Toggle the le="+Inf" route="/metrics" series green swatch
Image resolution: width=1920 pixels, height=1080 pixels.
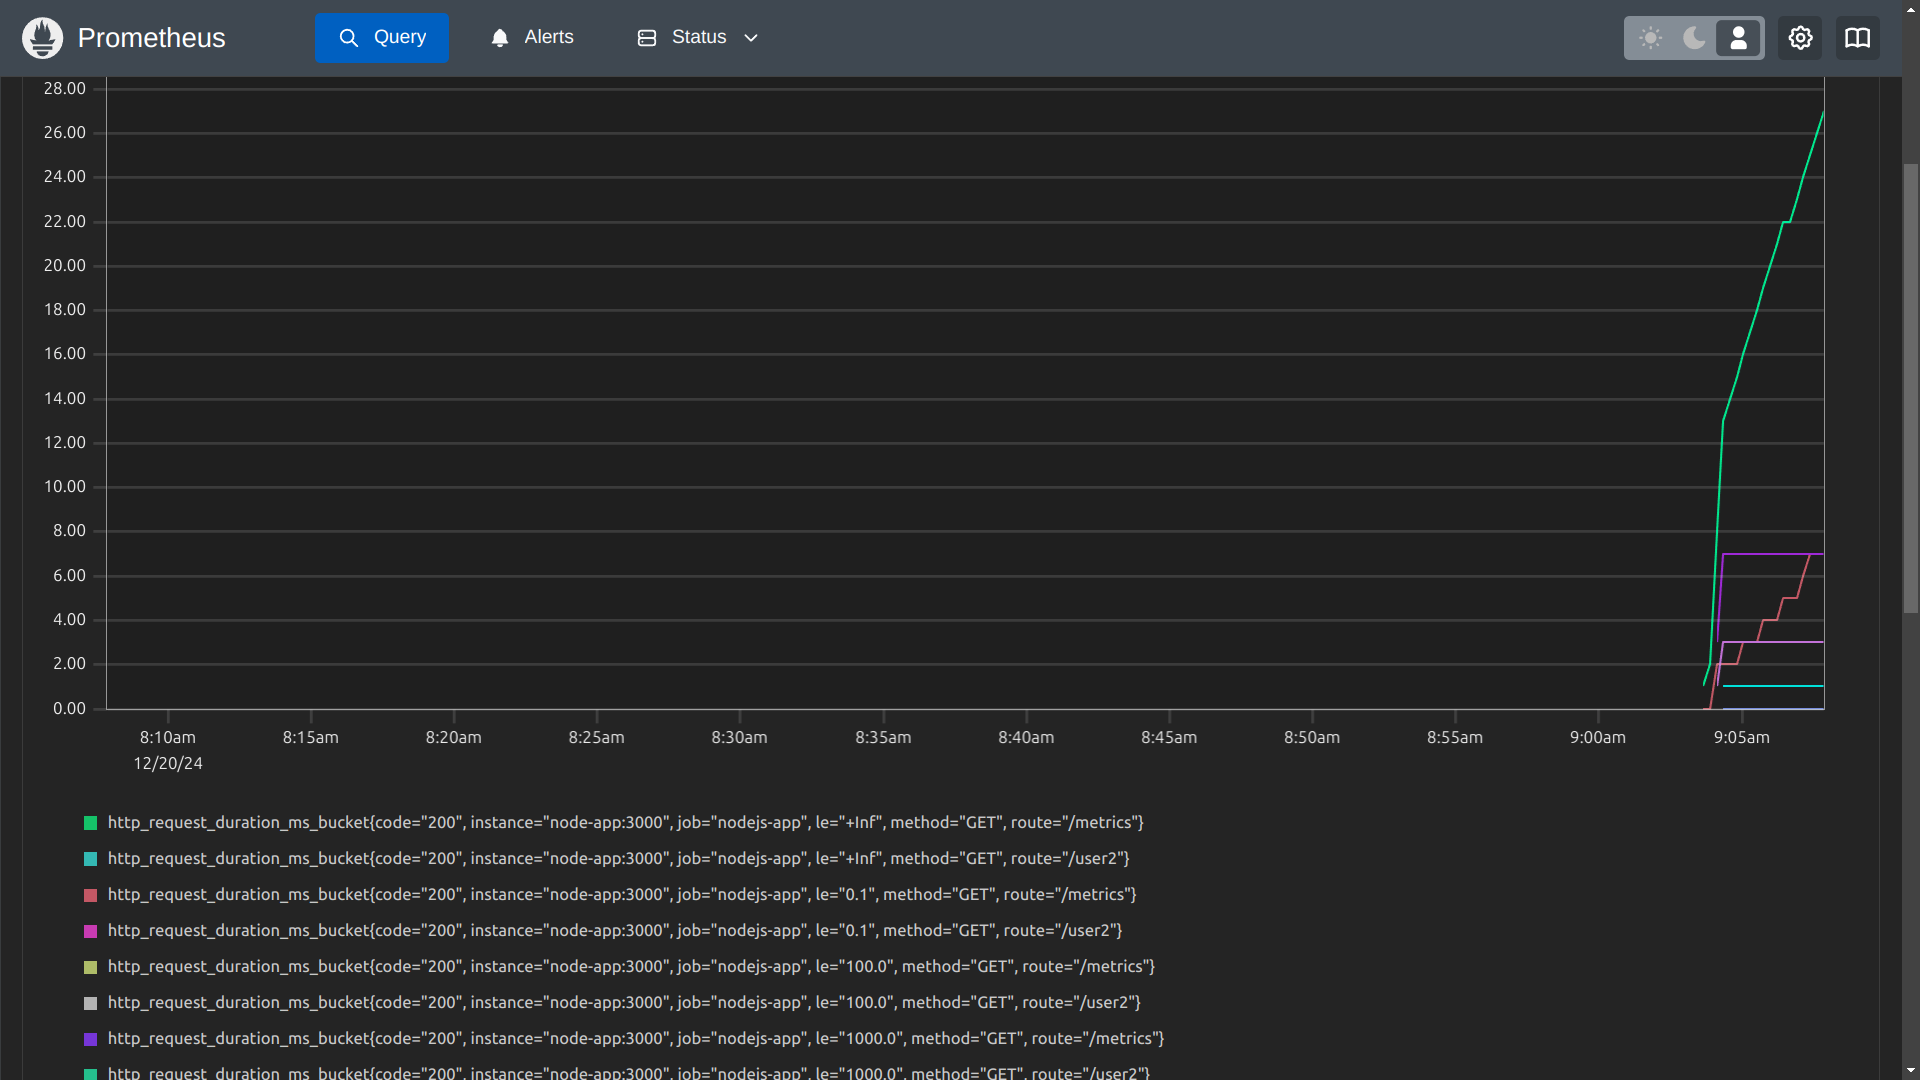[91, 823]
